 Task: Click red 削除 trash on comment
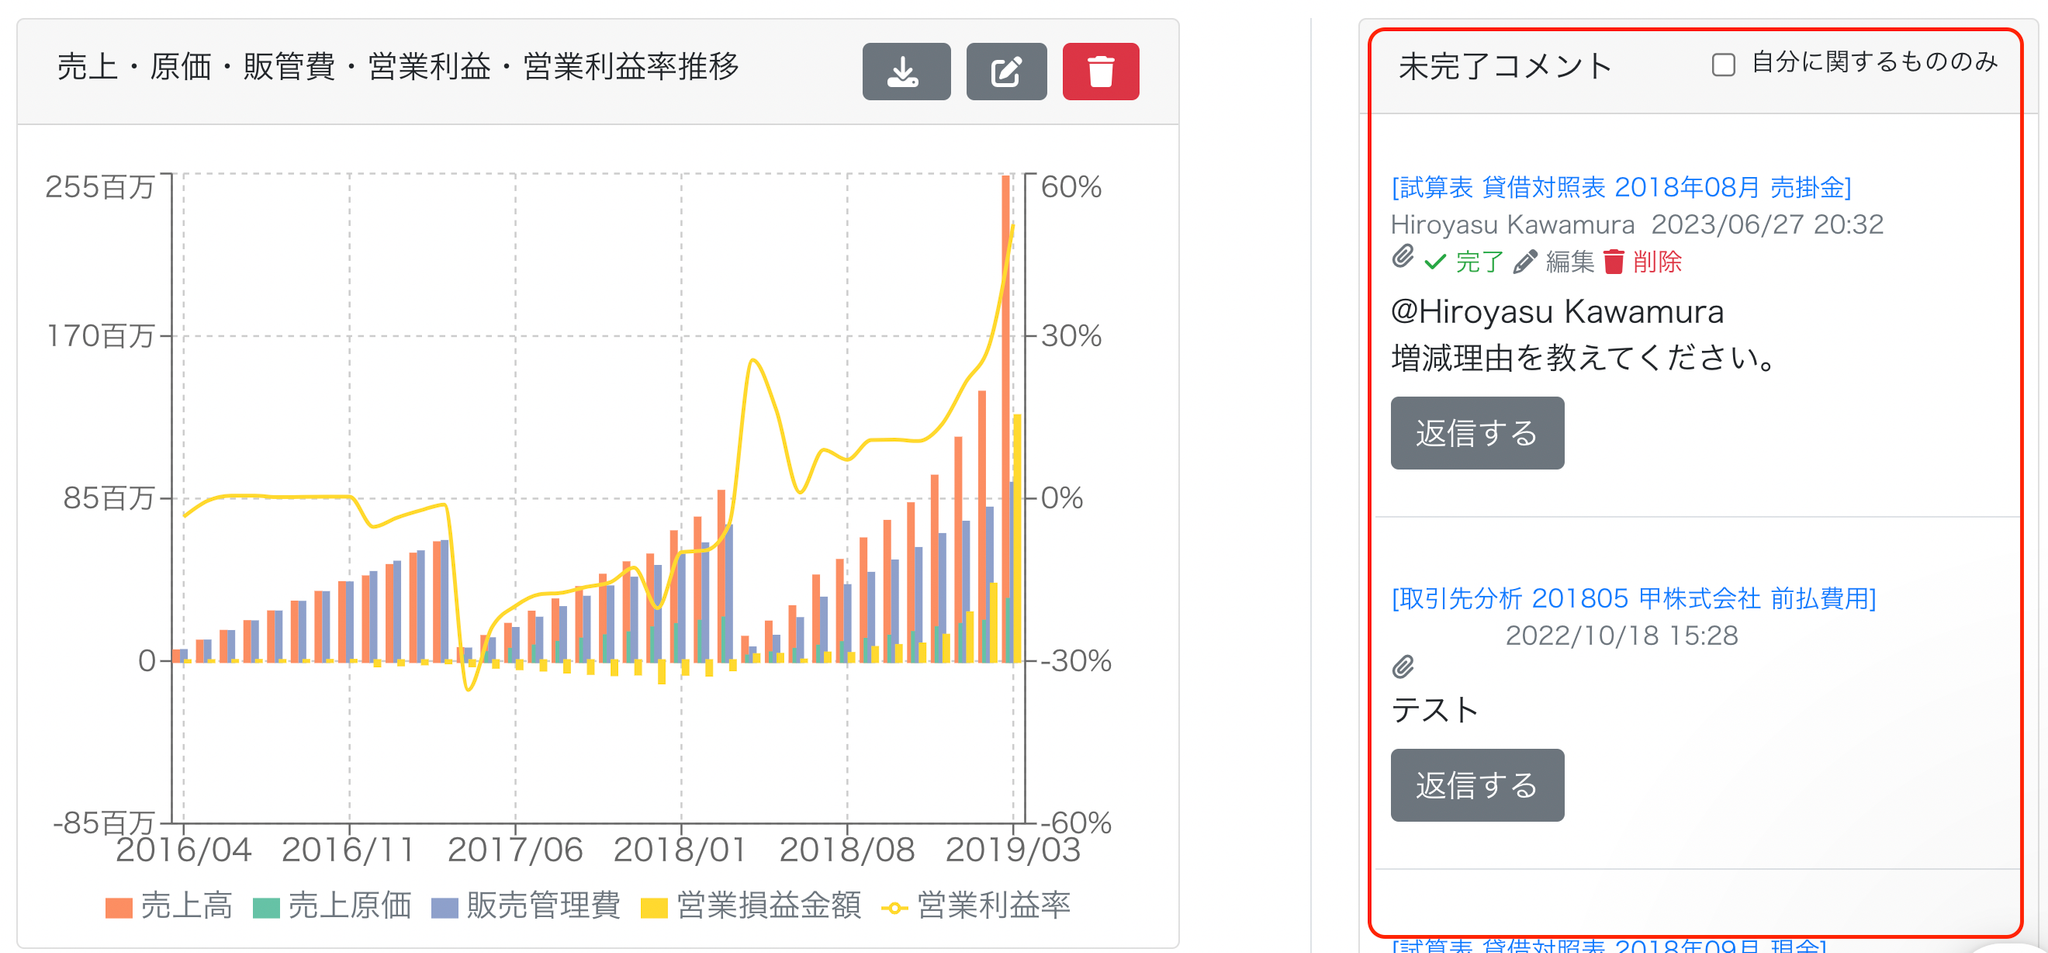(x=1643, y=262)
